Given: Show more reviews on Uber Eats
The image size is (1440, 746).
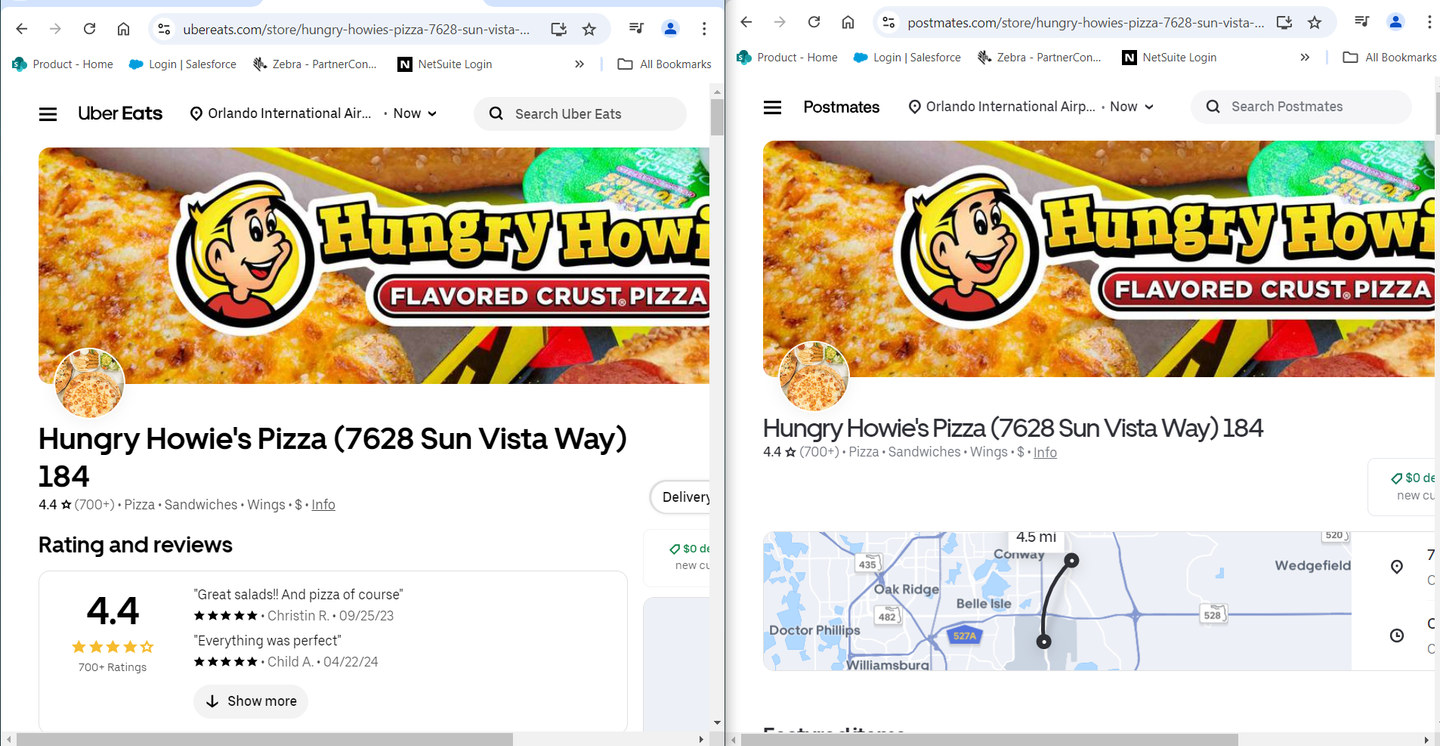Looking at the screenshot, I should pos(251,701).
